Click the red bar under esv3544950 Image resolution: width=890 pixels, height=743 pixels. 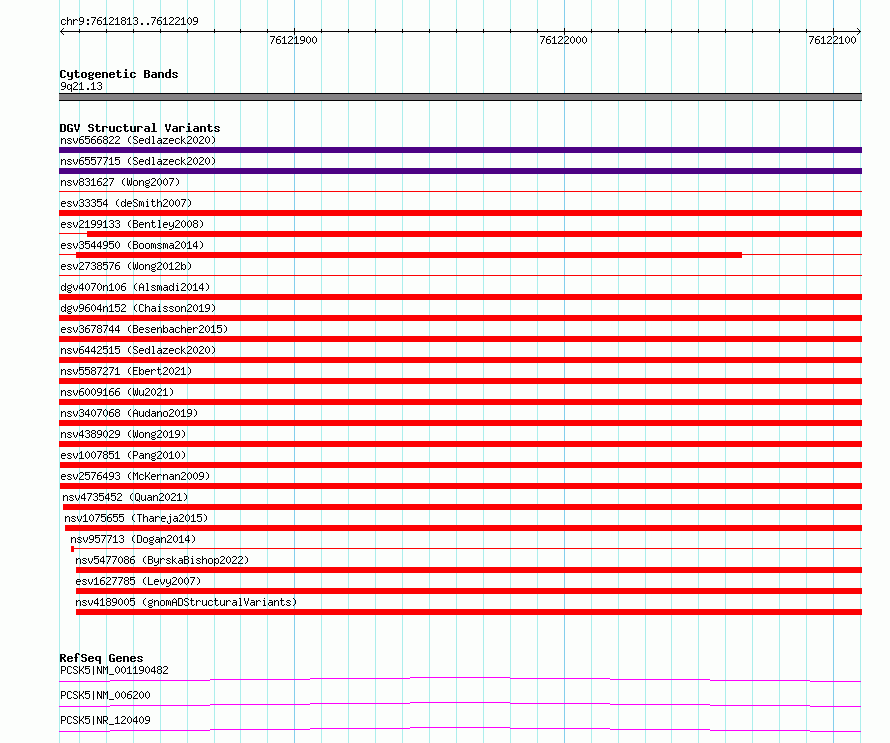(x=409, y=255)
